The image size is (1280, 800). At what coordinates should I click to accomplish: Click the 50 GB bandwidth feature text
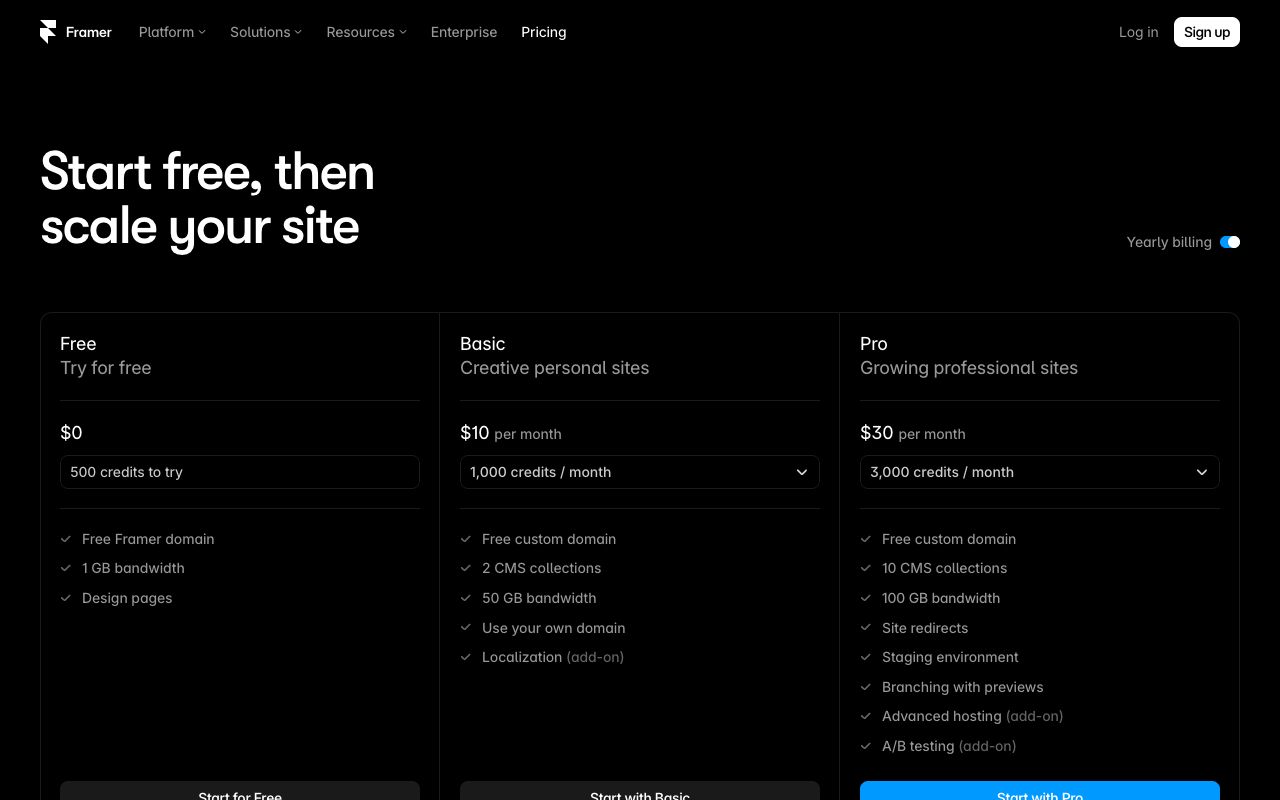[x=539, y=598]
